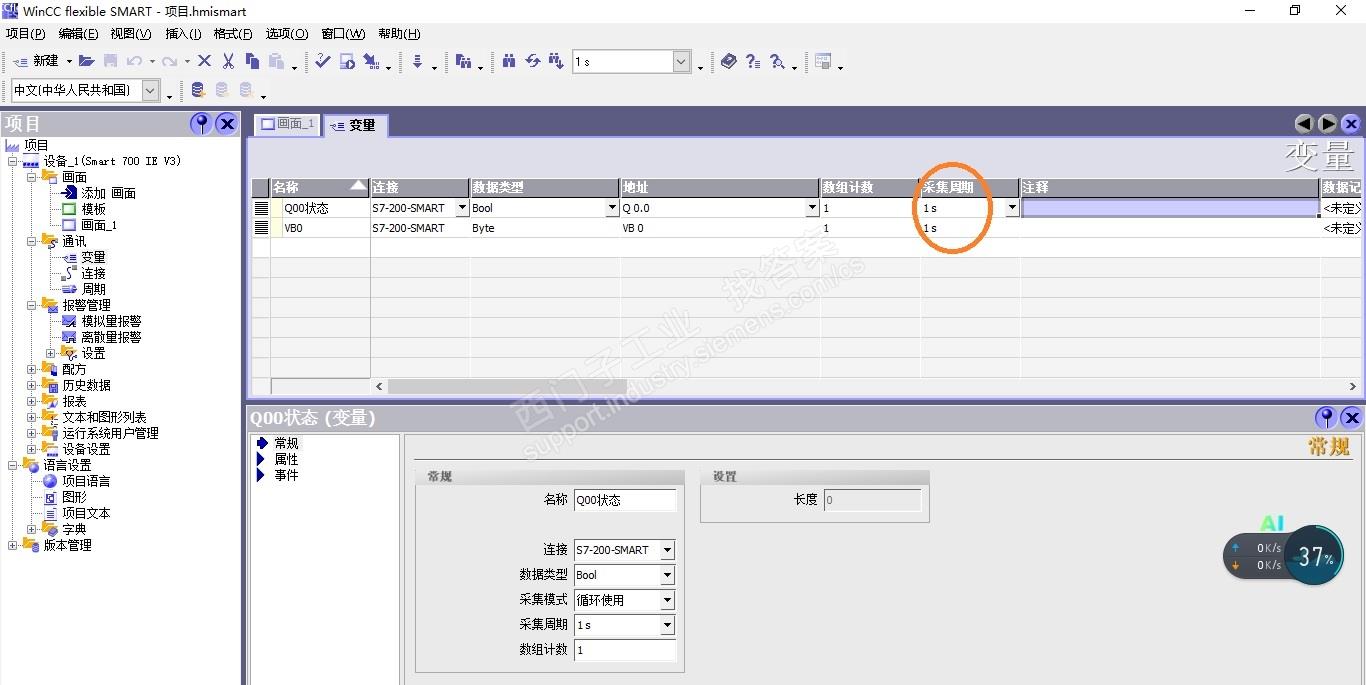The width and height of the screenshot is (1366, 685).
Task: Go to next tab with right arrow
Action: [1328, 124]
